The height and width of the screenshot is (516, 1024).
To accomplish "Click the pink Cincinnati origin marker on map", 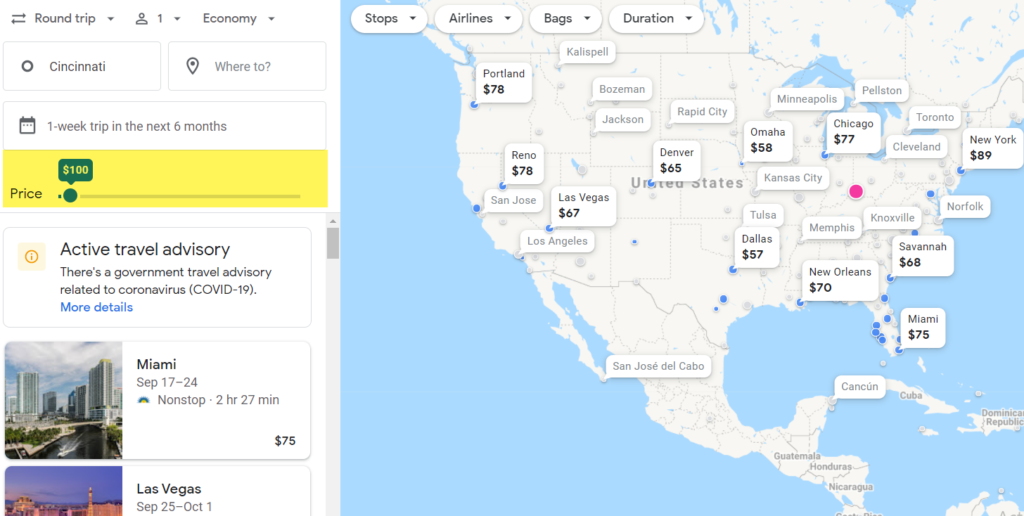I will (x=856, y=191).
